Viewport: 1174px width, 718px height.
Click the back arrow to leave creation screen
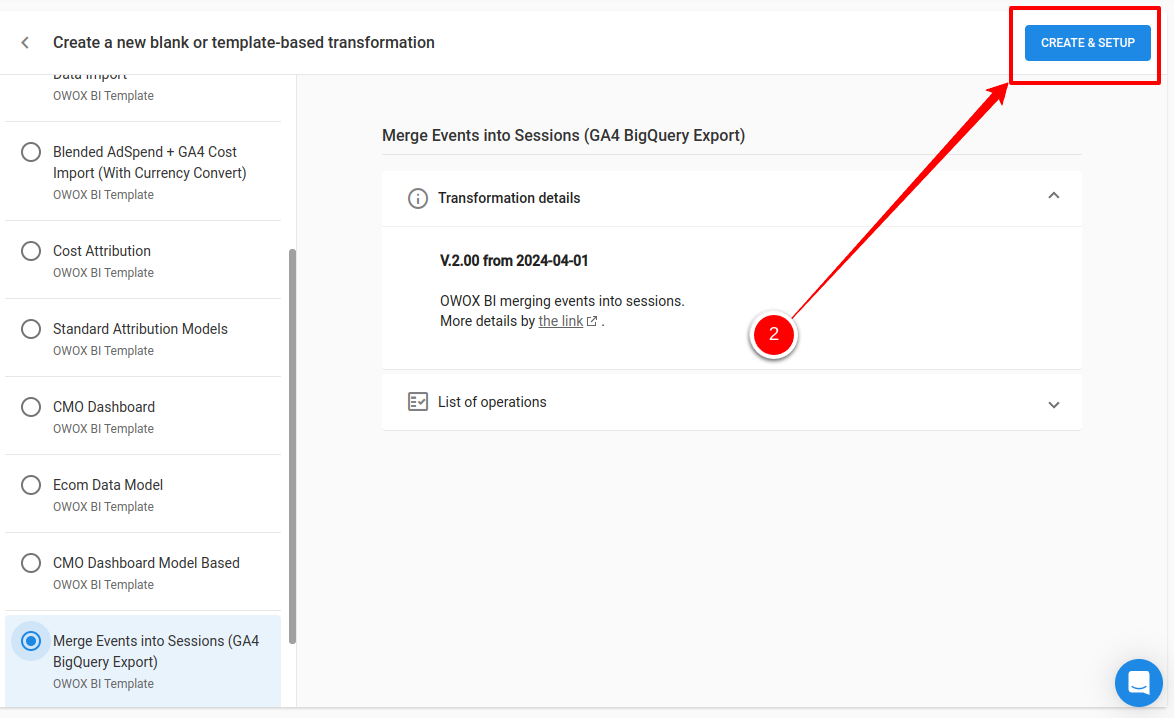pyautogui.click(x=24, y=42)
